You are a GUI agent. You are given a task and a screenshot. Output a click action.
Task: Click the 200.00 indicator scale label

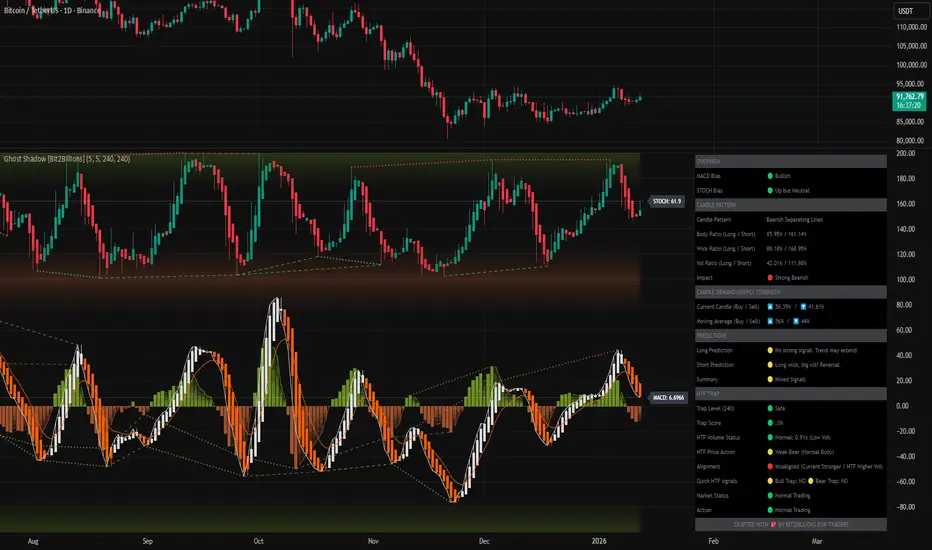[x=906, y=153]
